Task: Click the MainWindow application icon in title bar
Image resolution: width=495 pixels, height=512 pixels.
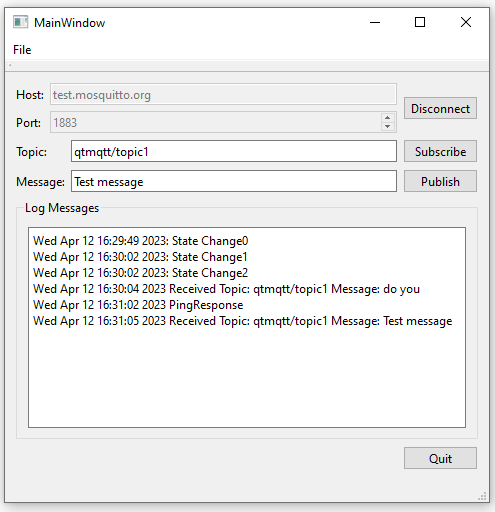Action: (20, 22)
